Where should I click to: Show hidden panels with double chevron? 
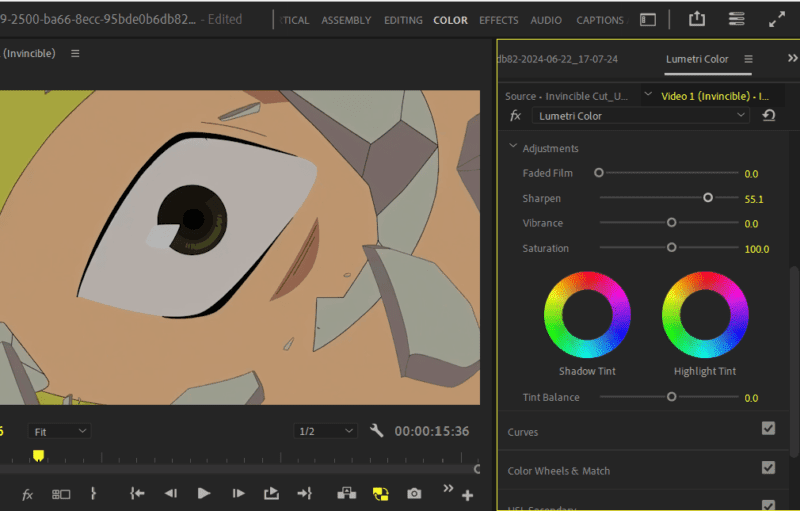[792, 58]
